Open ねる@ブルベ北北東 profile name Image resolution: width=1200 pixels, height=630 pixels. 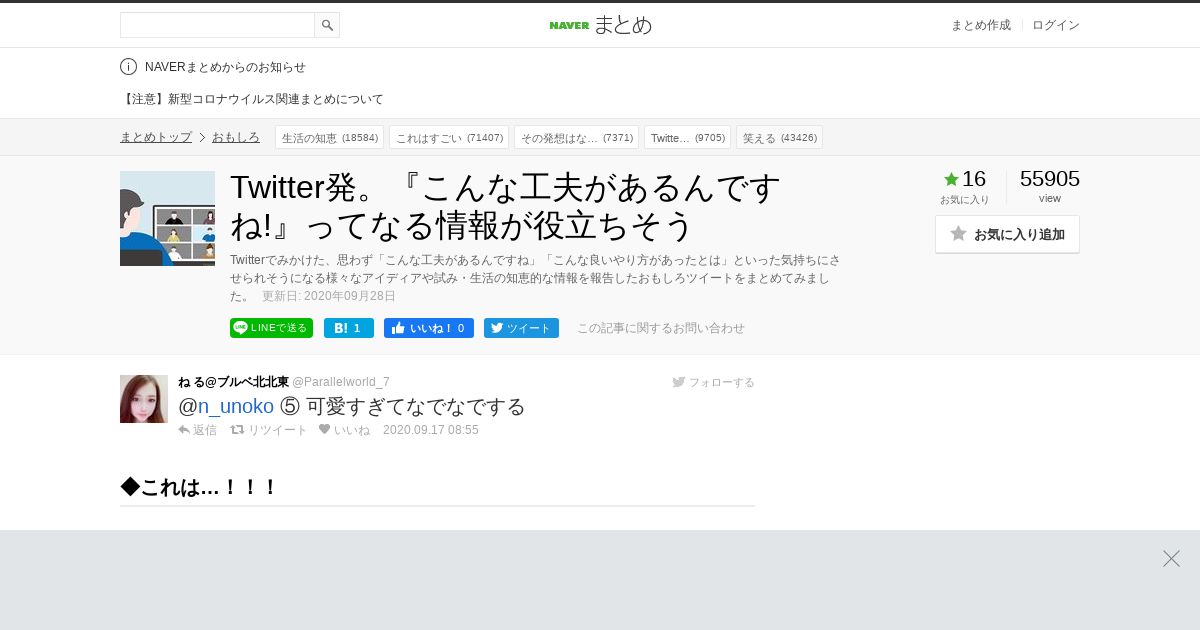point(233,382)
